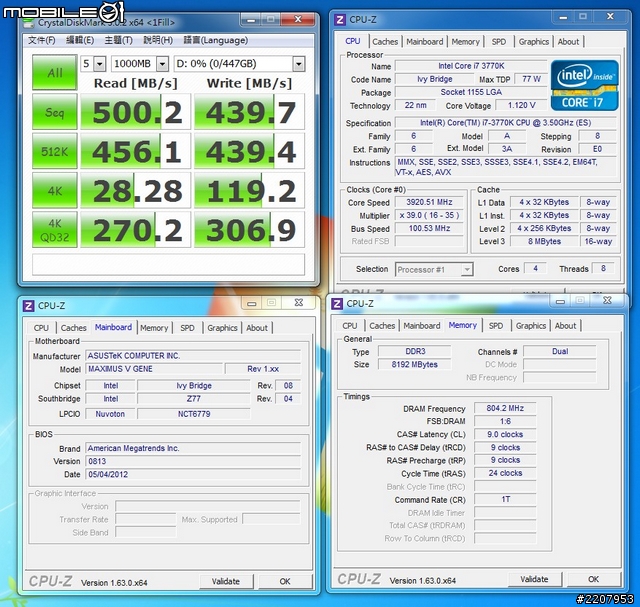Click OK in the Mainboard CPU-Z window
640x607 pixels.
285,581
